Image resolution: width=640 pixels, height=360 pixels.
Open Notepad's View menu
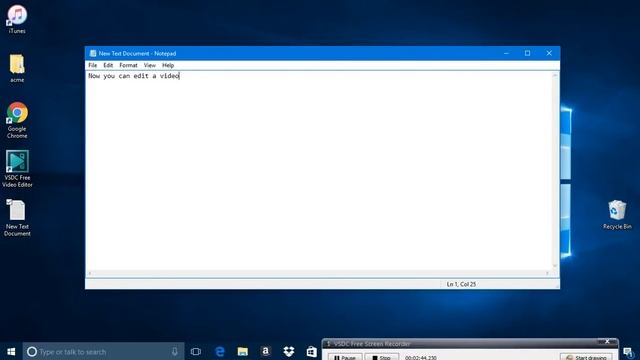coord(149,65)
